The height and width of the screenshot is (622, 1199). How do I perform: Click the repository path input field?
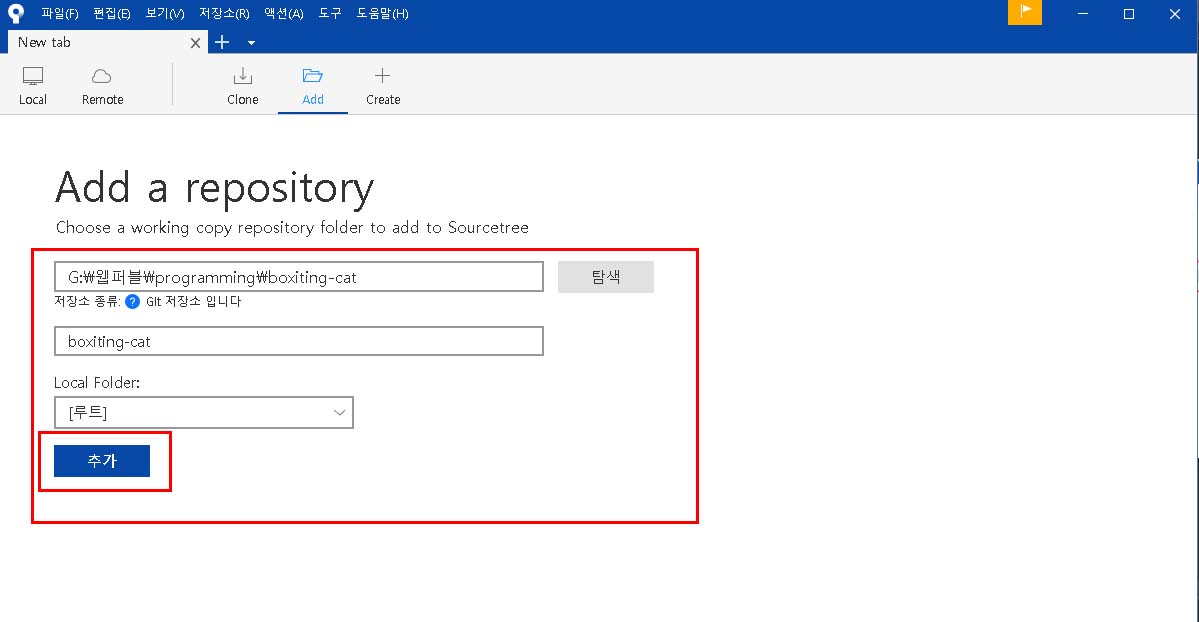(299, 277)
